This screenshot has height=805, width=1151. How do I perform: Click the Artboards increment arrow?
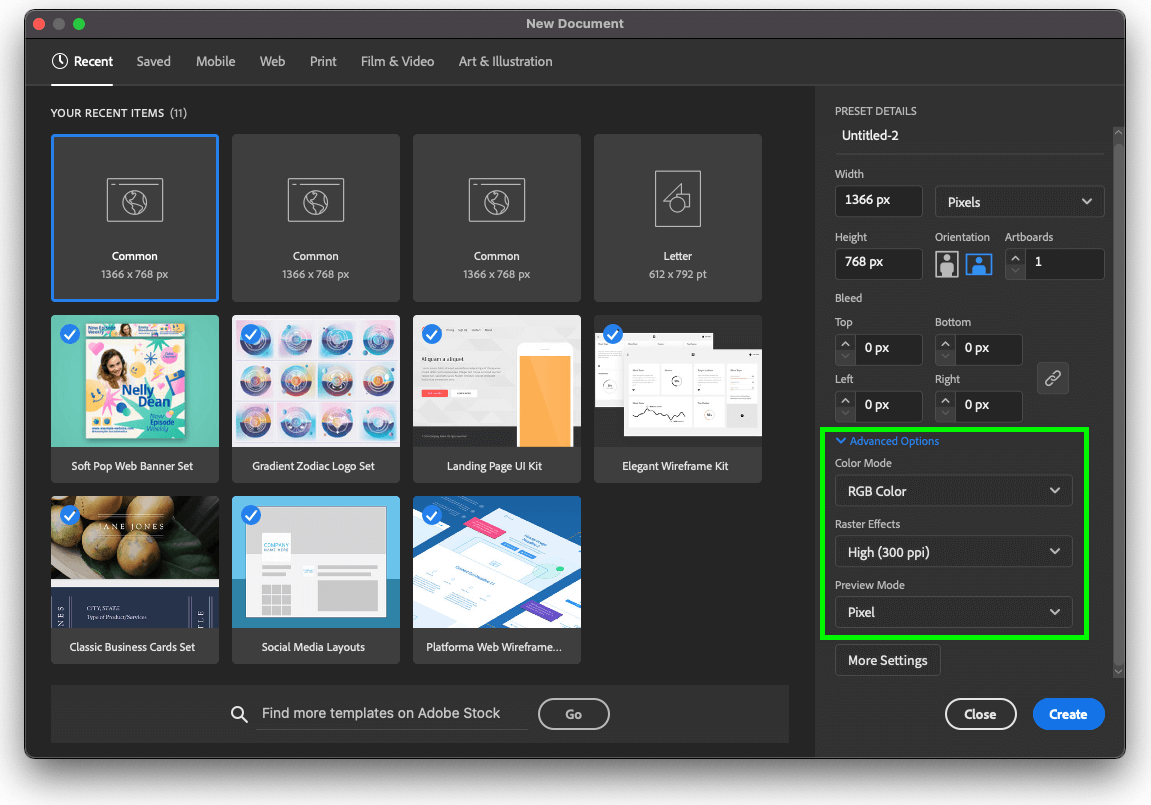pyautogui.click(x=1015, y=258)
